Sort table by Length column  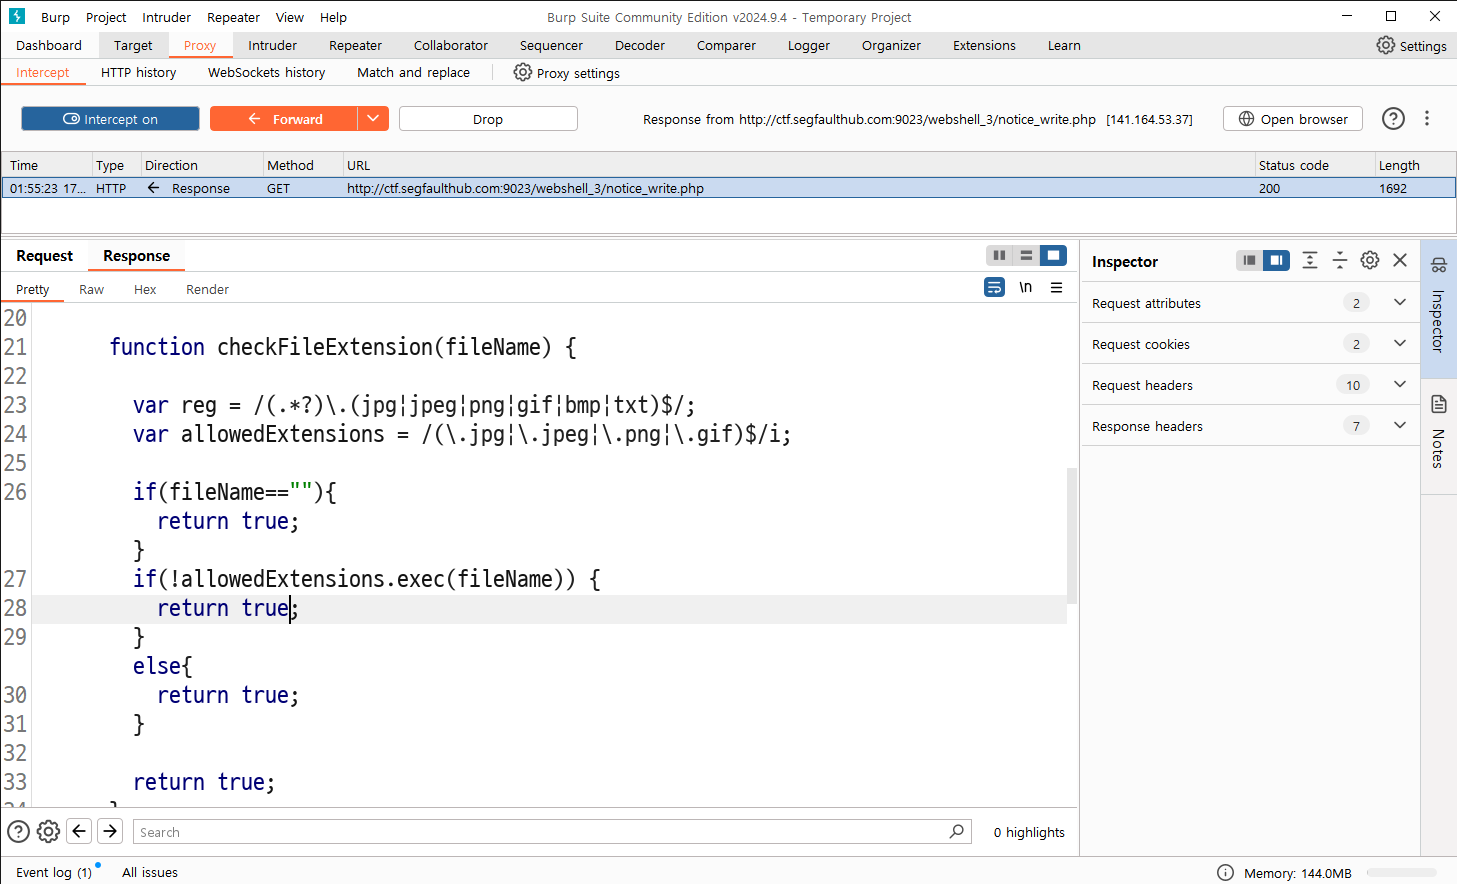coord(1414,165)
